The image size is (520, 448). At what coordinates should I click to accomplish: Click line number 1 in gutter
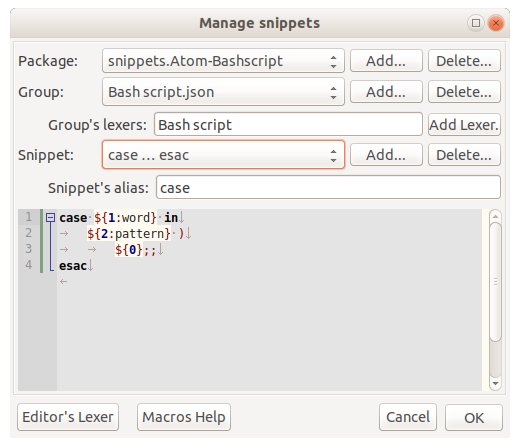[x=29, y=217]
